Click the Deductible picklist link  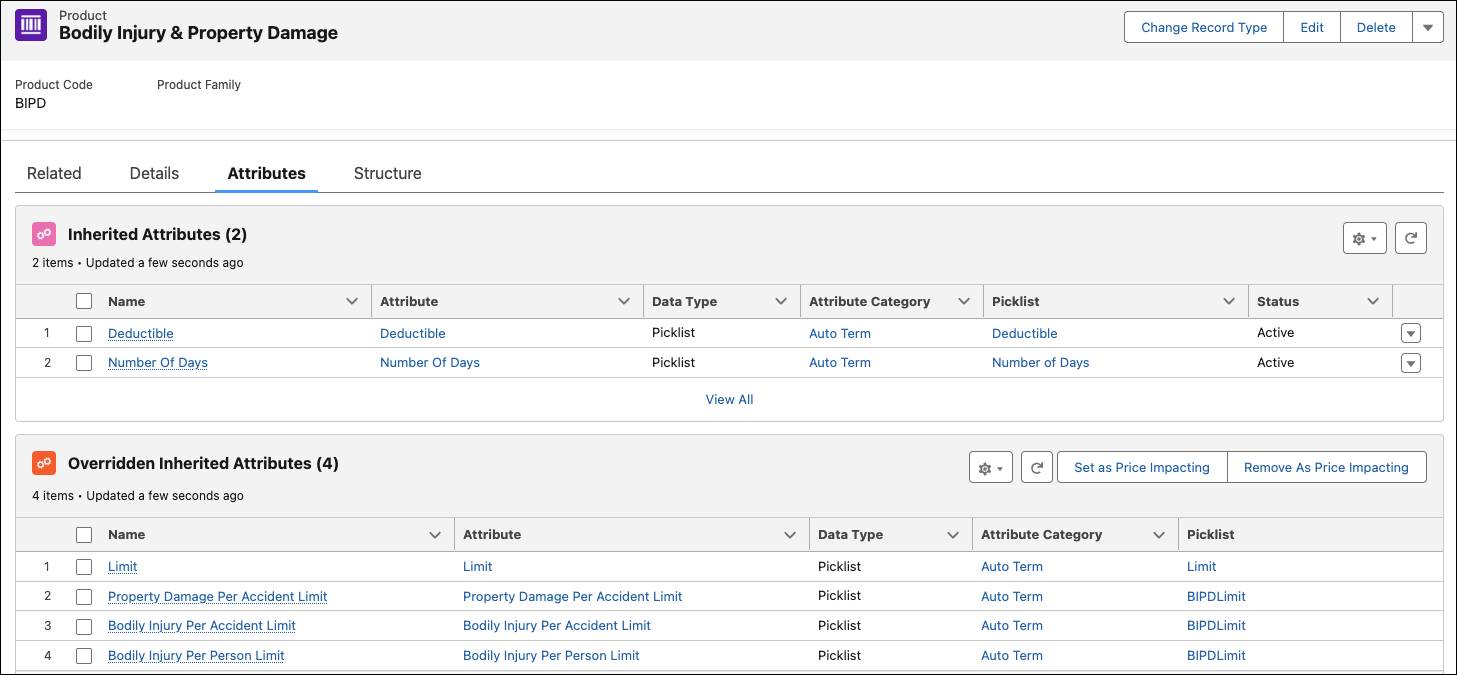tap(1024, 332)
